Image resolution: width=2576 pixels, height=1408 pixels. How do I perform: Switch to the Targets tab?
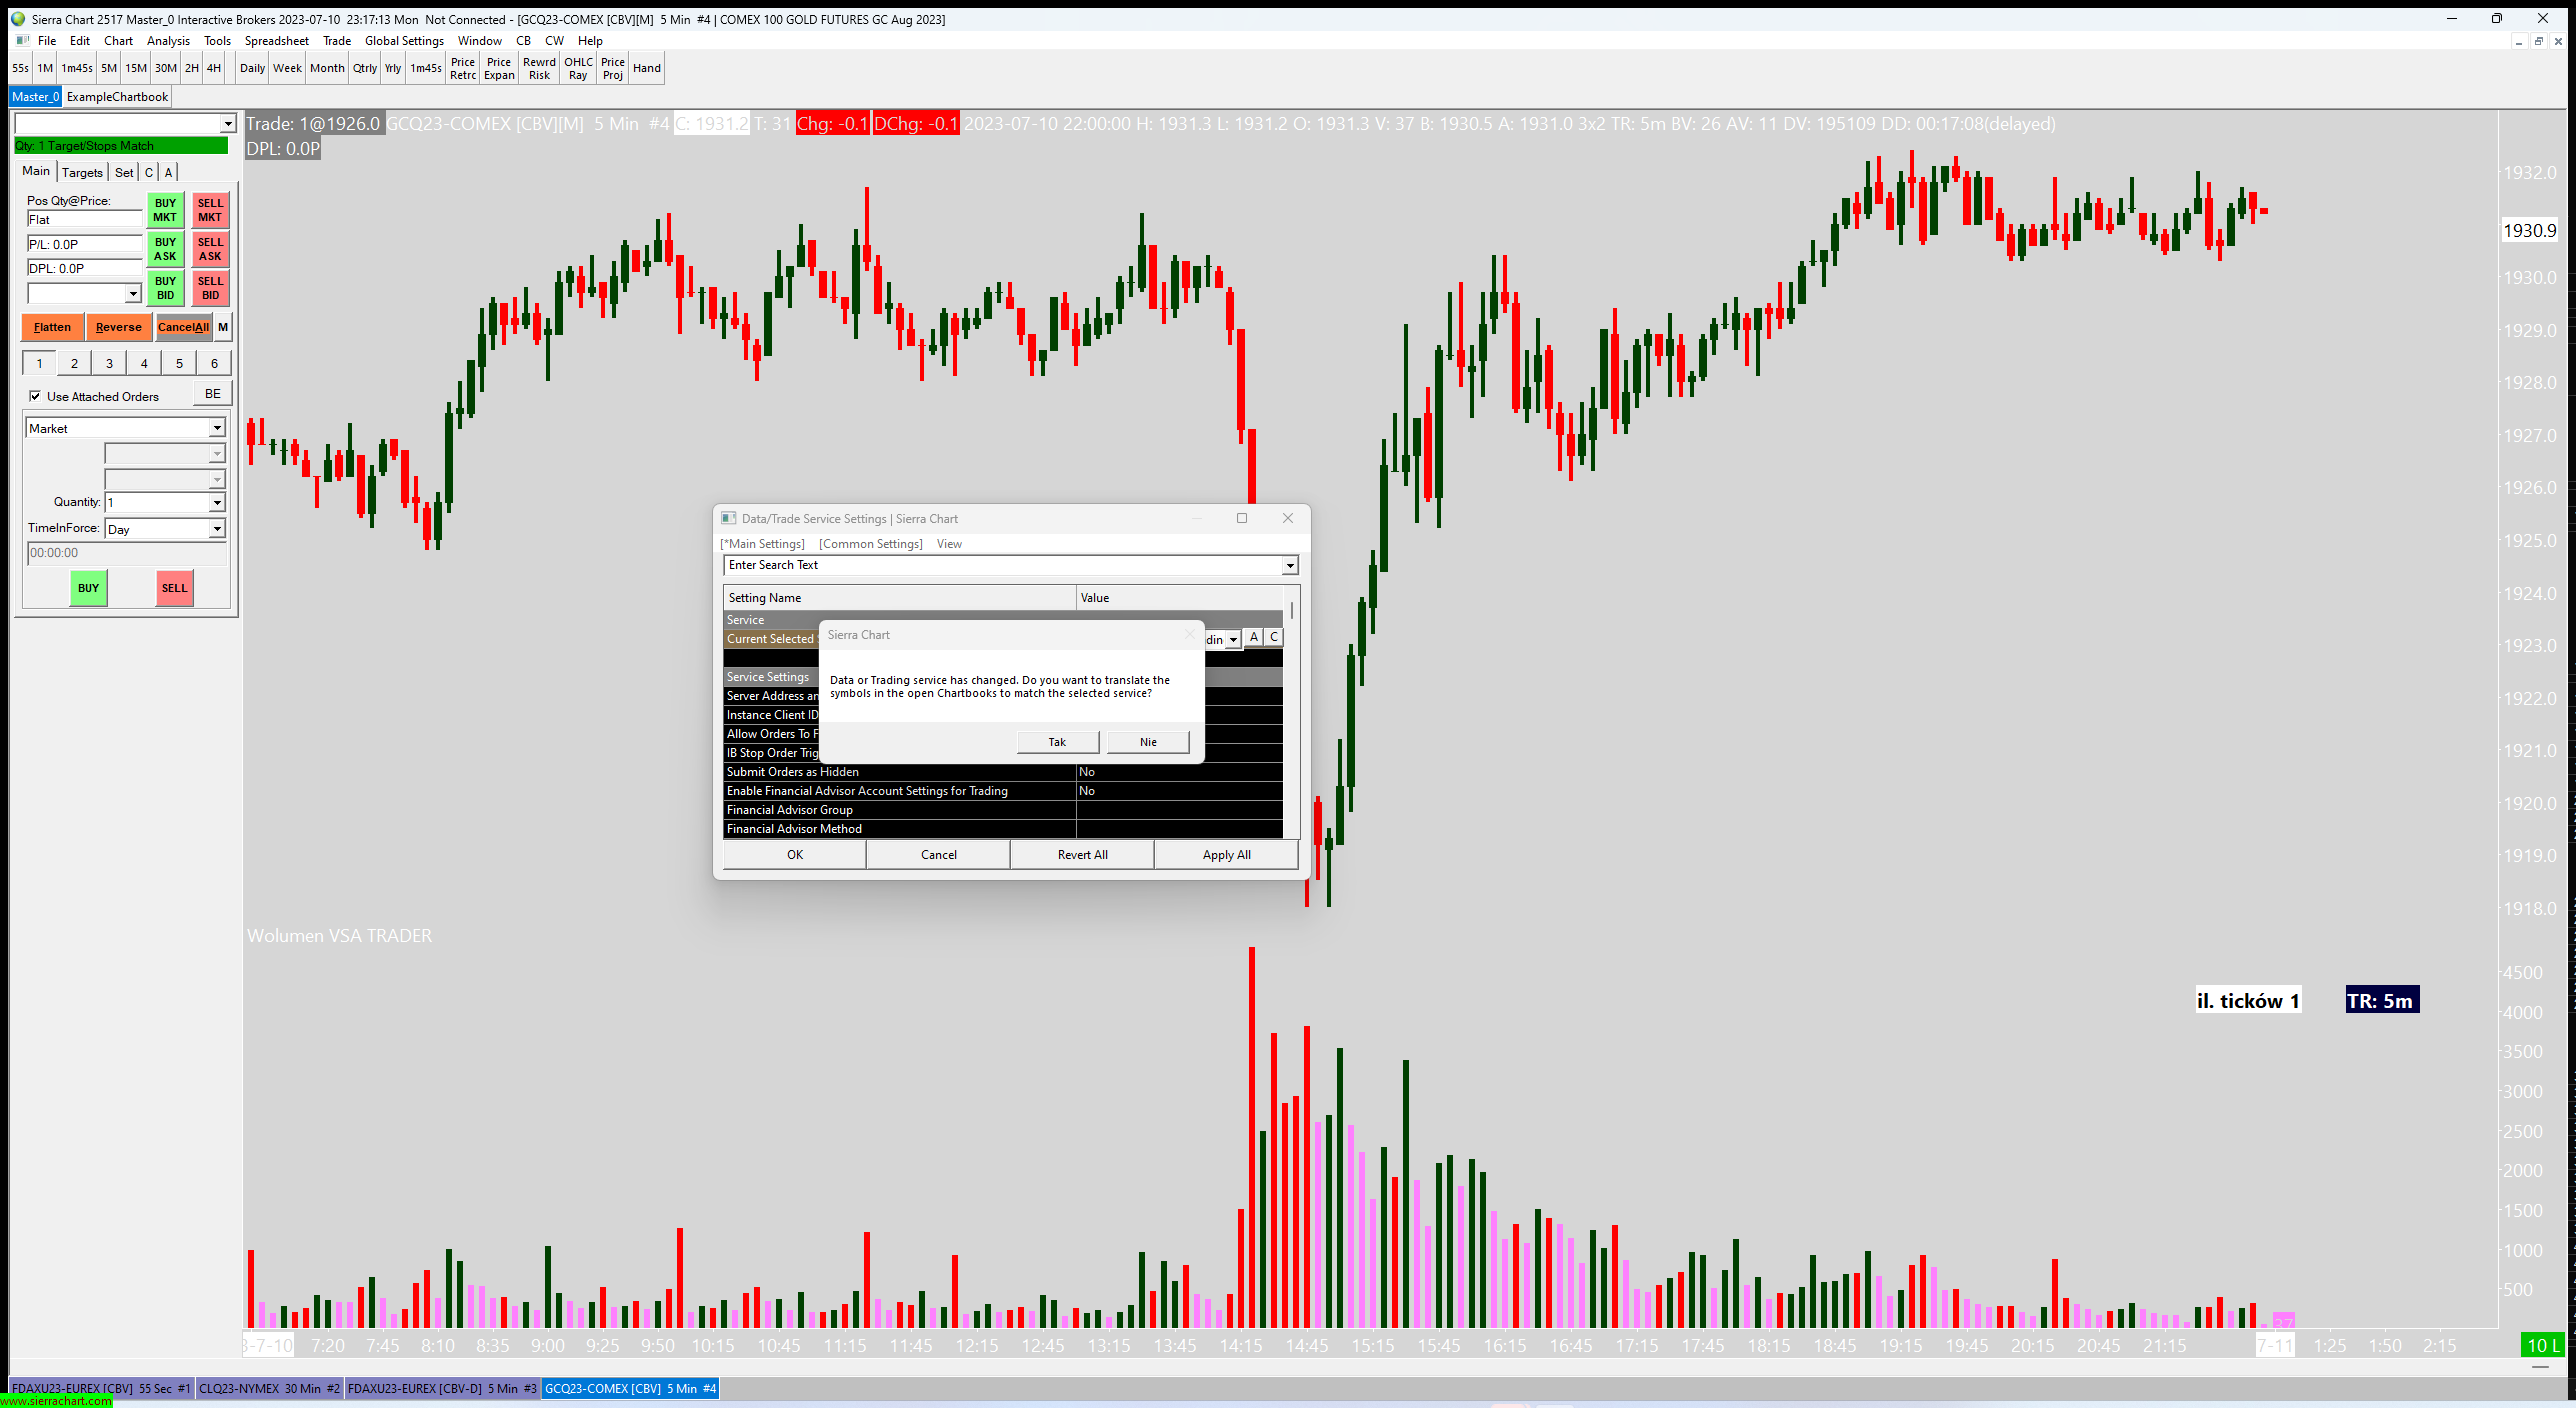pyautogui.click(x=82, y=172)
